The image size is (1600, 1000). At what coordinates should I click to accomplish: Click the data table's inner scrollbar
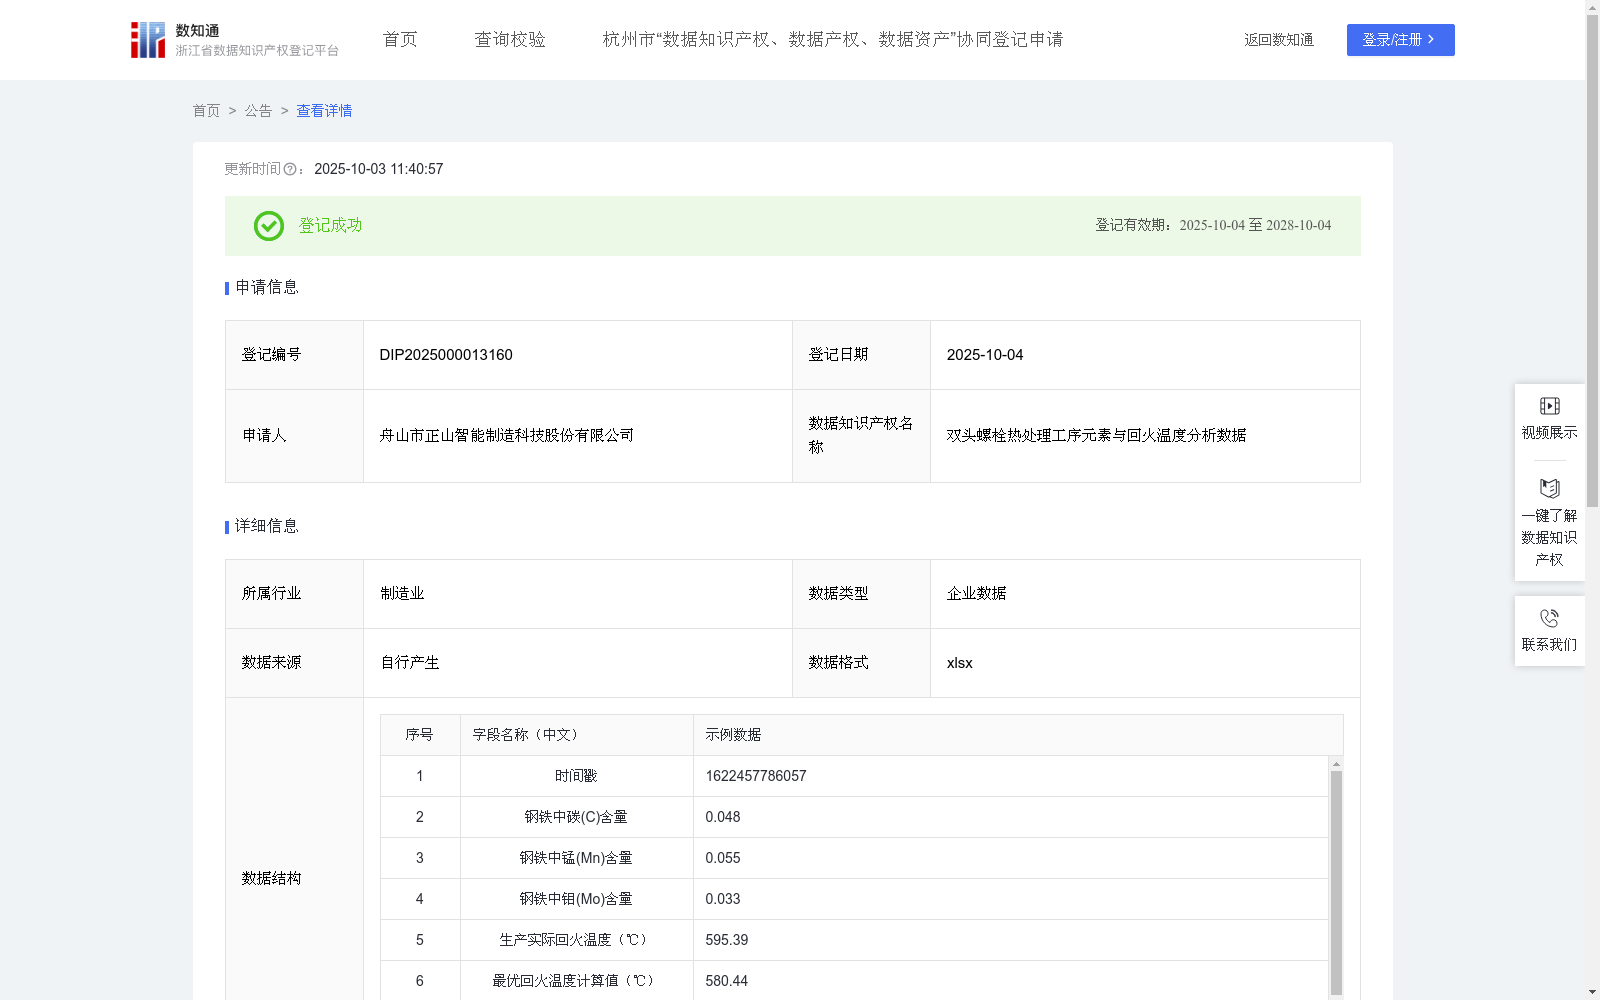1336,882
